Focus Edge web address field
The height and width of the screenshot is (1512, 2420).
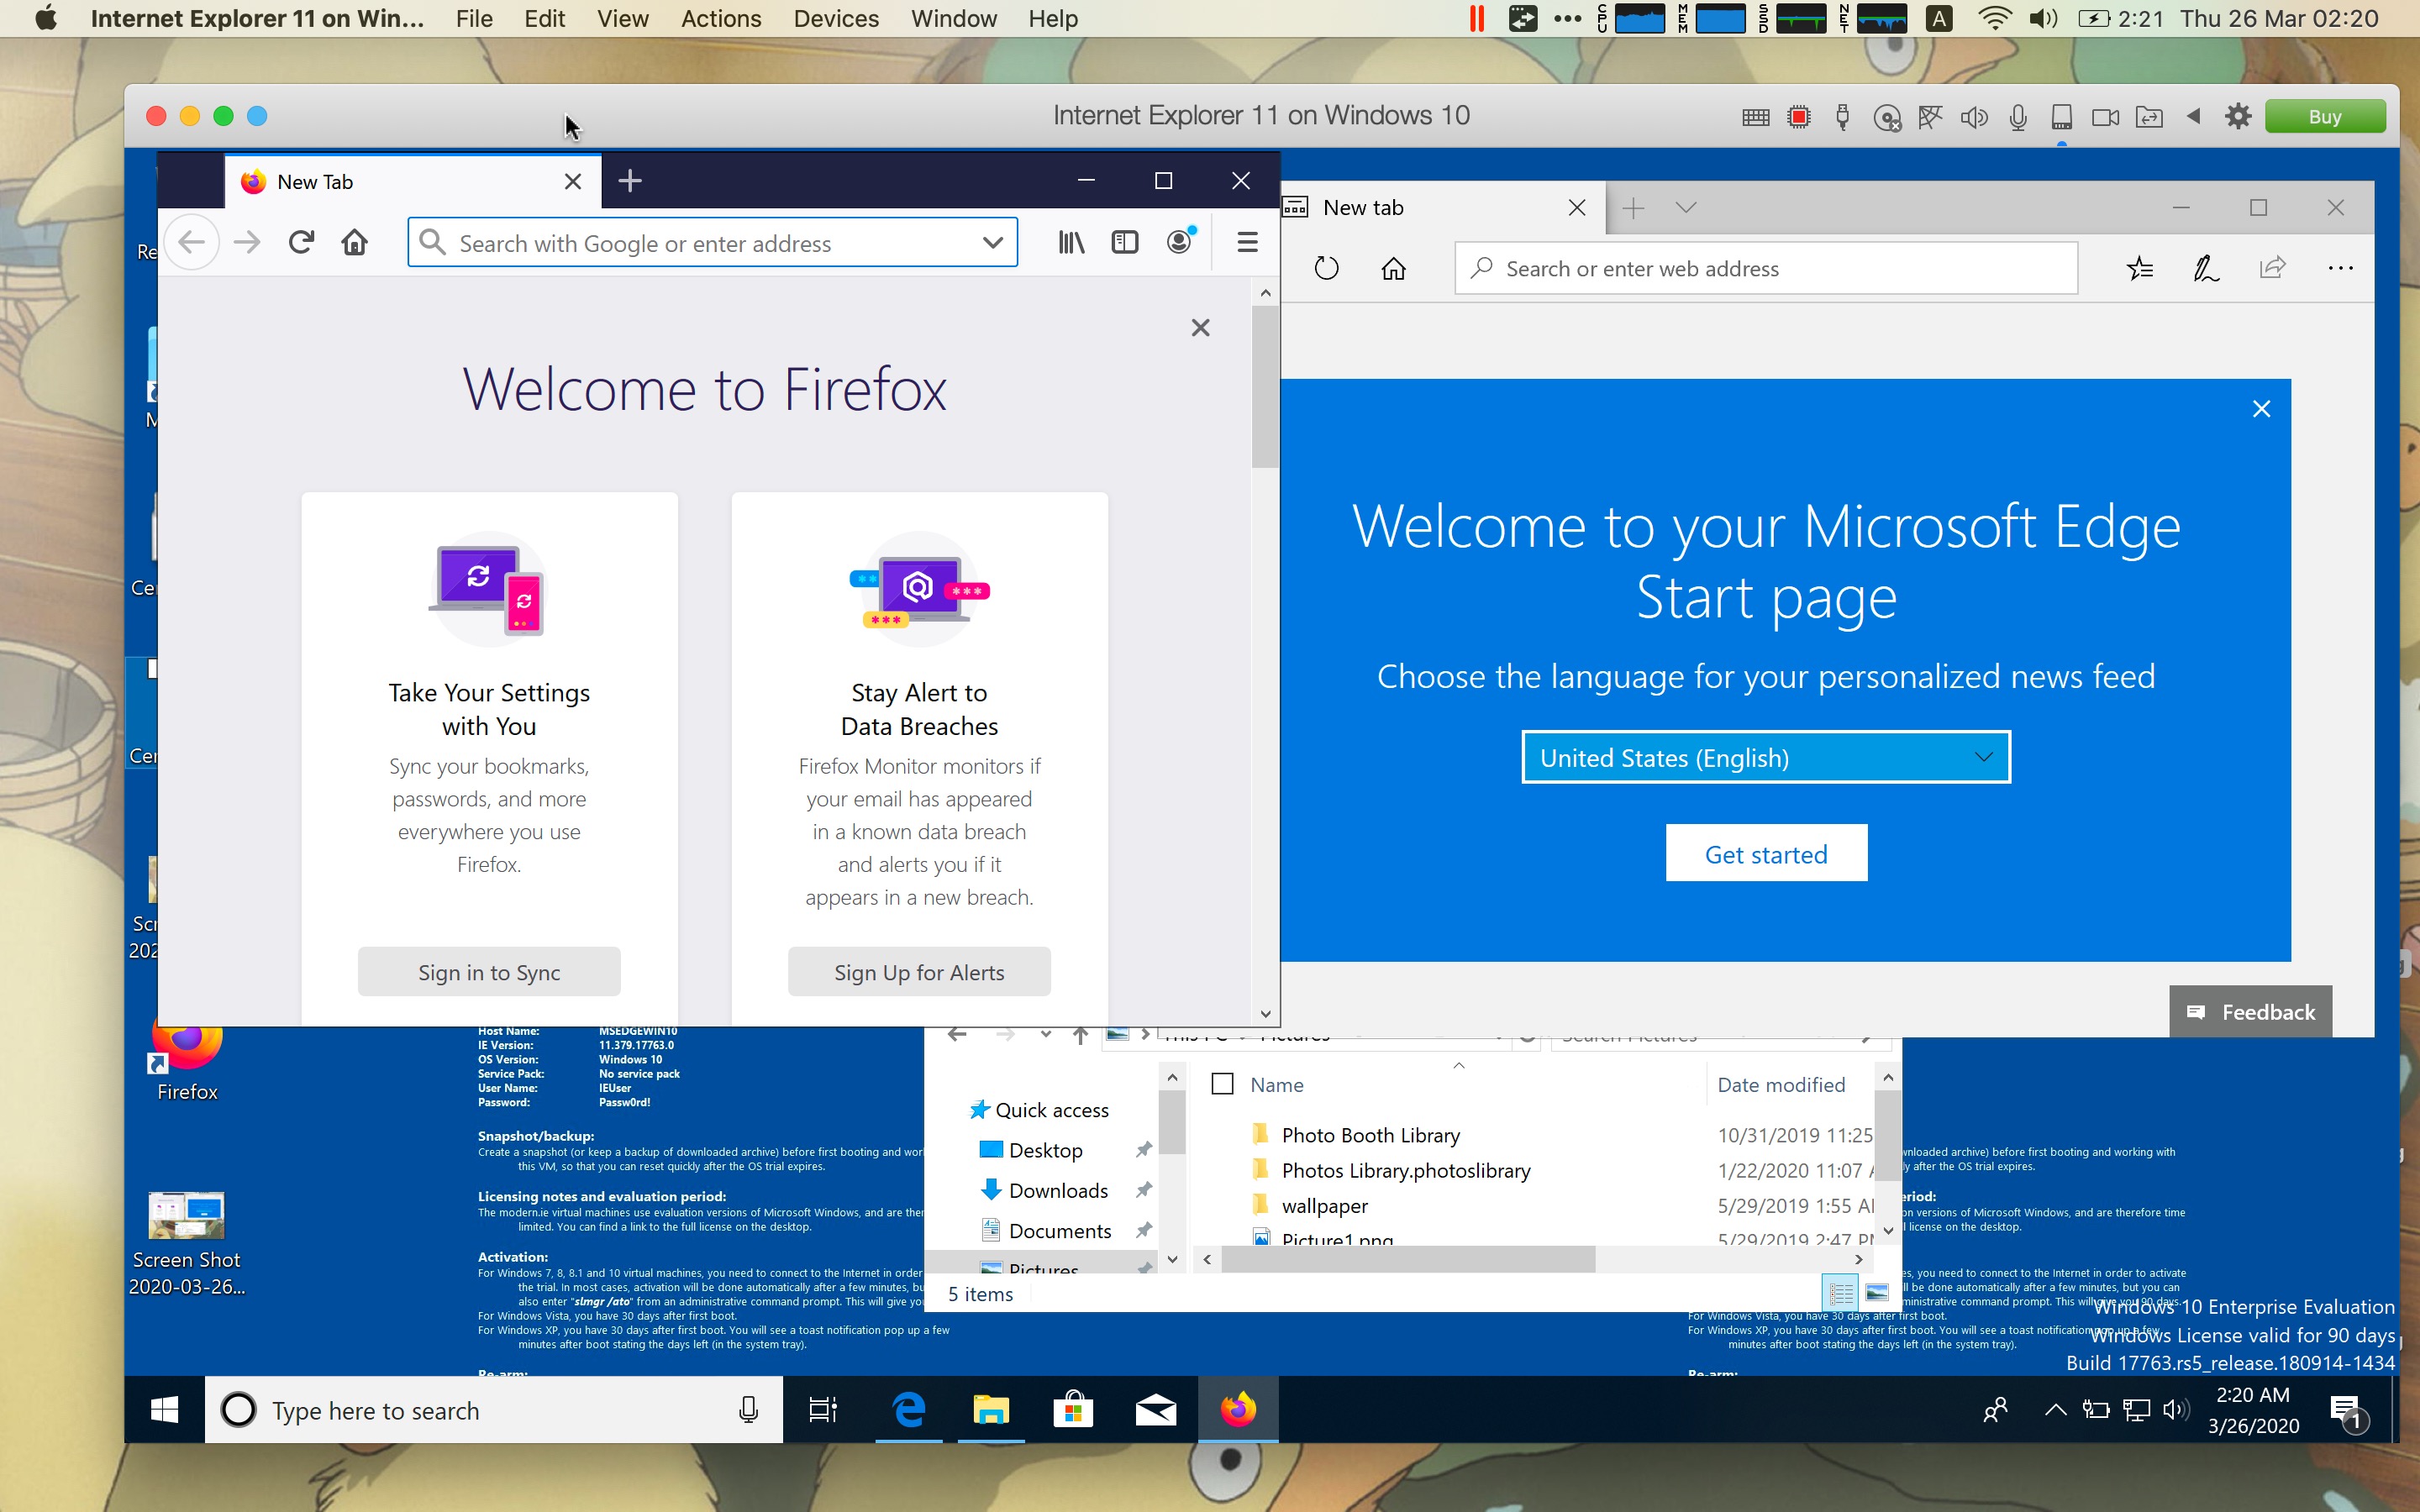point(1766,268)
